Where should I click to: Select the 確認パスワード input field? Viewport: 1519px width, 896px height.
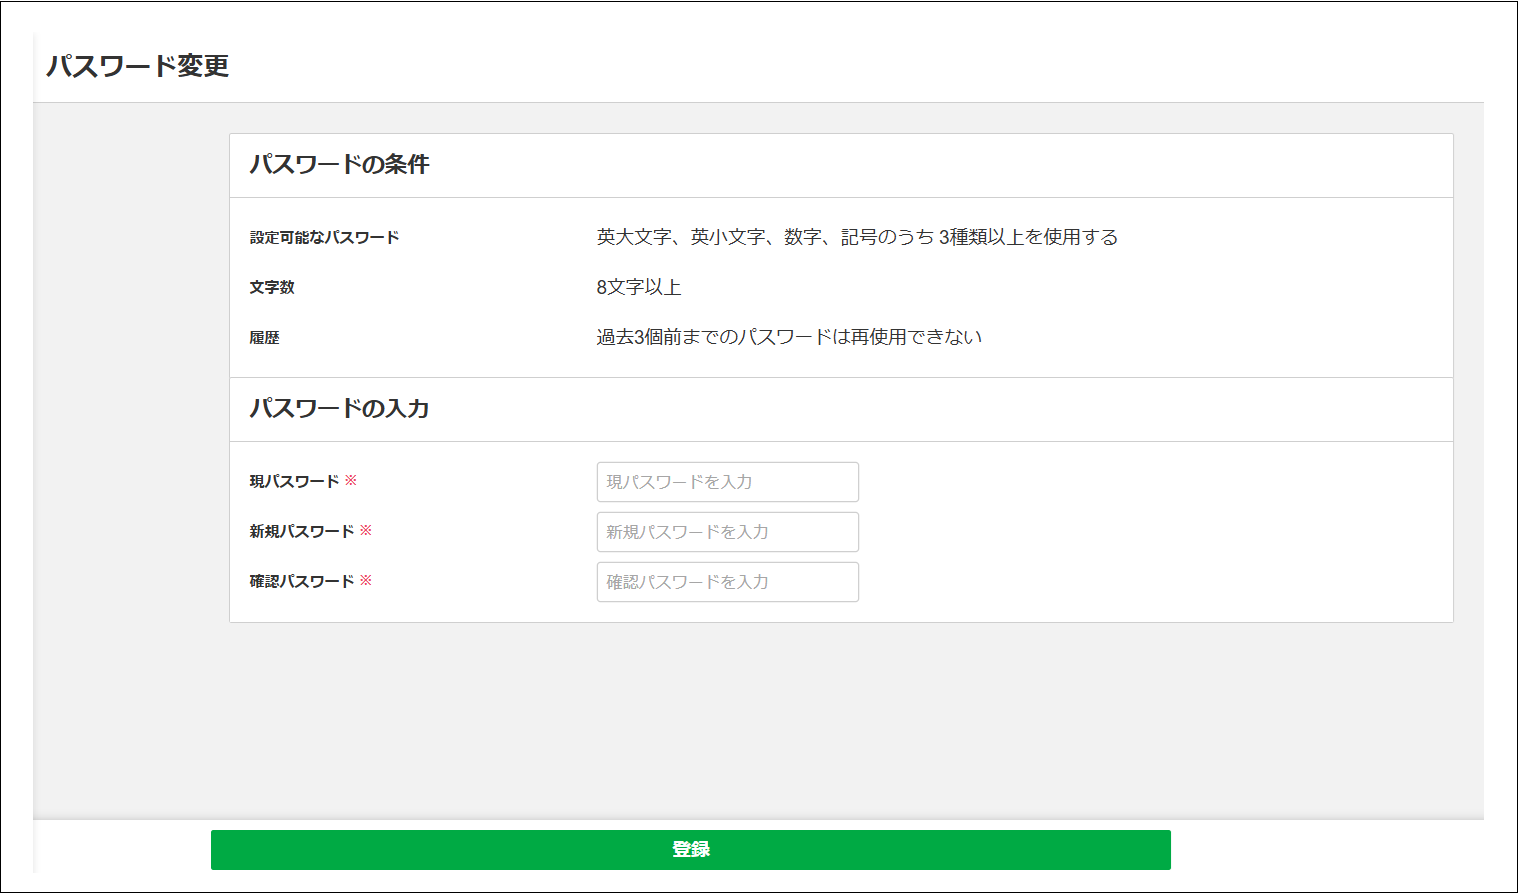(727, 582)
